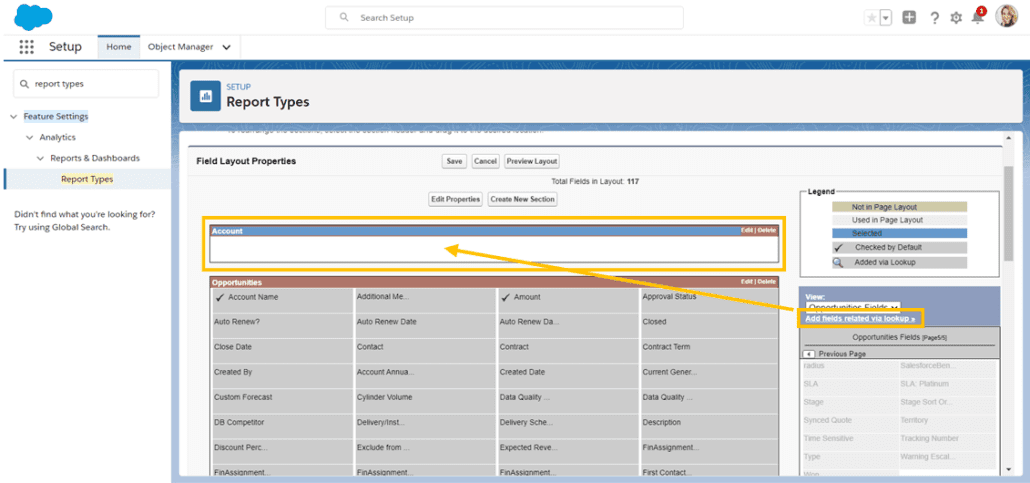
Task: Open the user profile avatar
Action: coord(1006,17)
